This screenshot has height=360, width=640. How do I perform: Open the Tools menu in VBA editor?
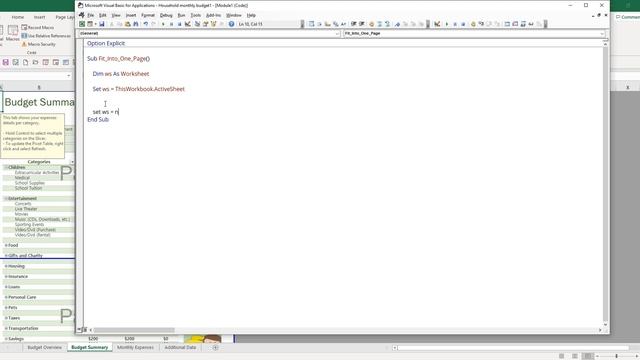(x=196, y=15)
